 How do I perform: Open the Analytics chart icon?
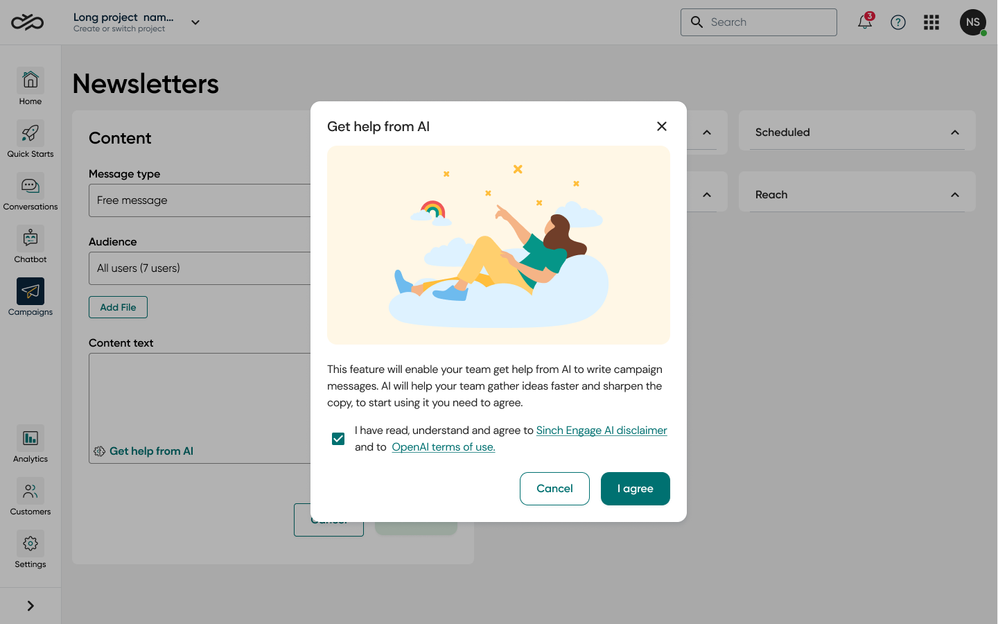[x=30, y=438]
